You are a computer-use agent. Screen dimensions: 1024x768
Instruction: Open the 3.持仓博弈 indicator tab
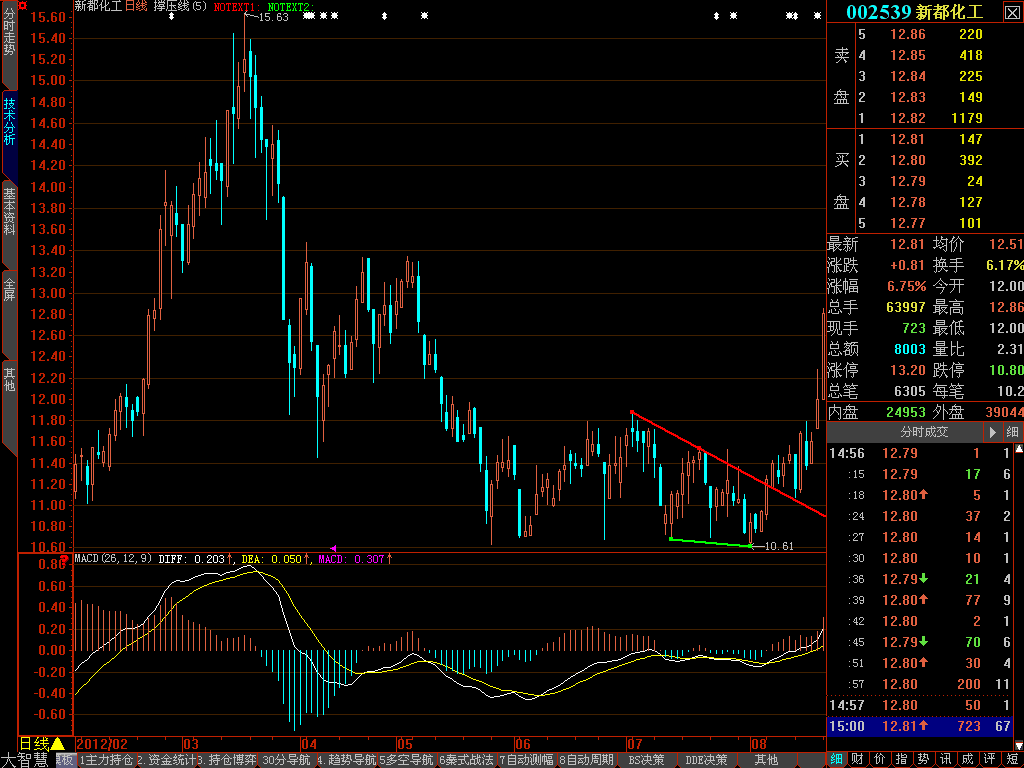tap(227, 760)
